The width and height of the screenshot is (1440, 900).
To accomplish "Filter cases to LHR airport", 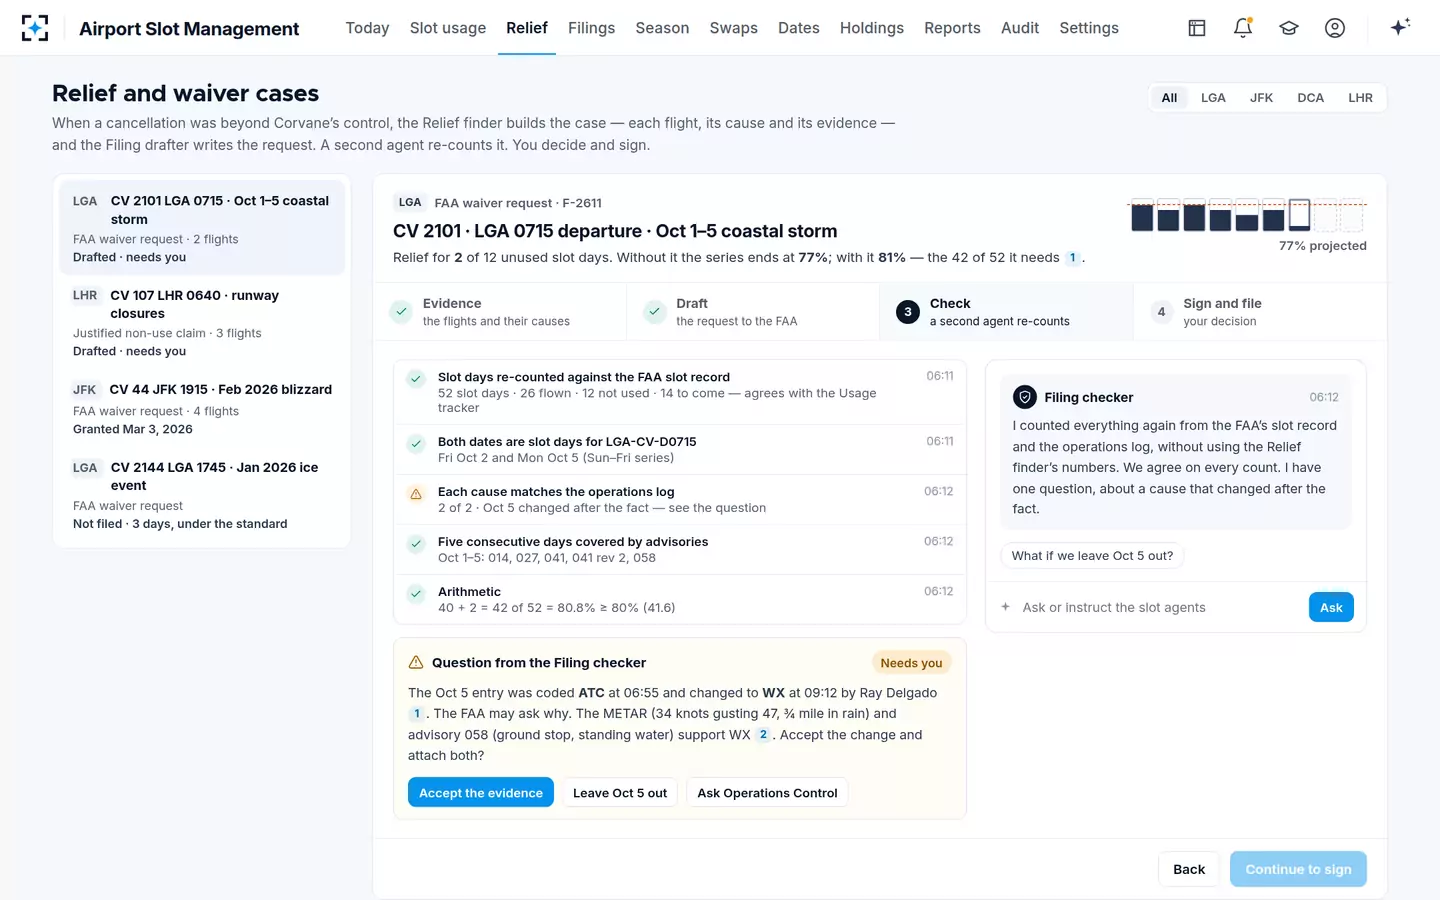I will pyautogui.click(x=1360, y=98).
